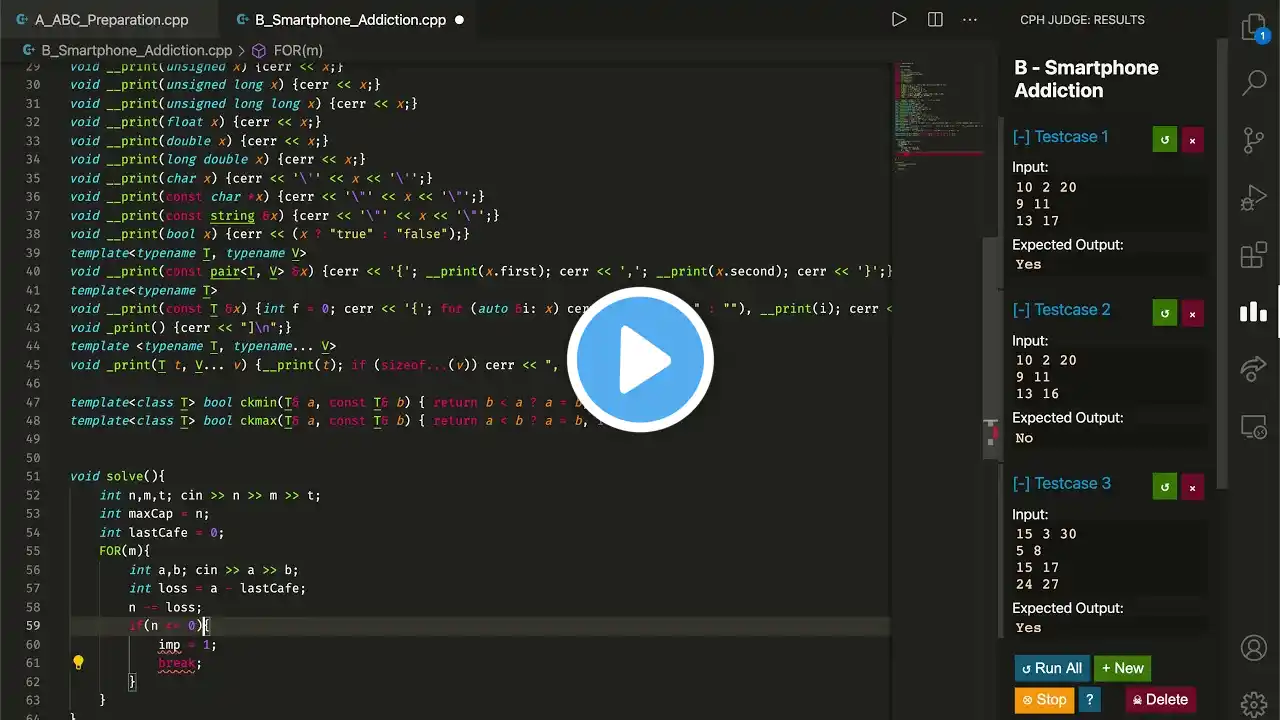1280x720 pixels.
Task: Collapse Testcase 2 with its [-] toggle
Action: [x=1021, y=310]
